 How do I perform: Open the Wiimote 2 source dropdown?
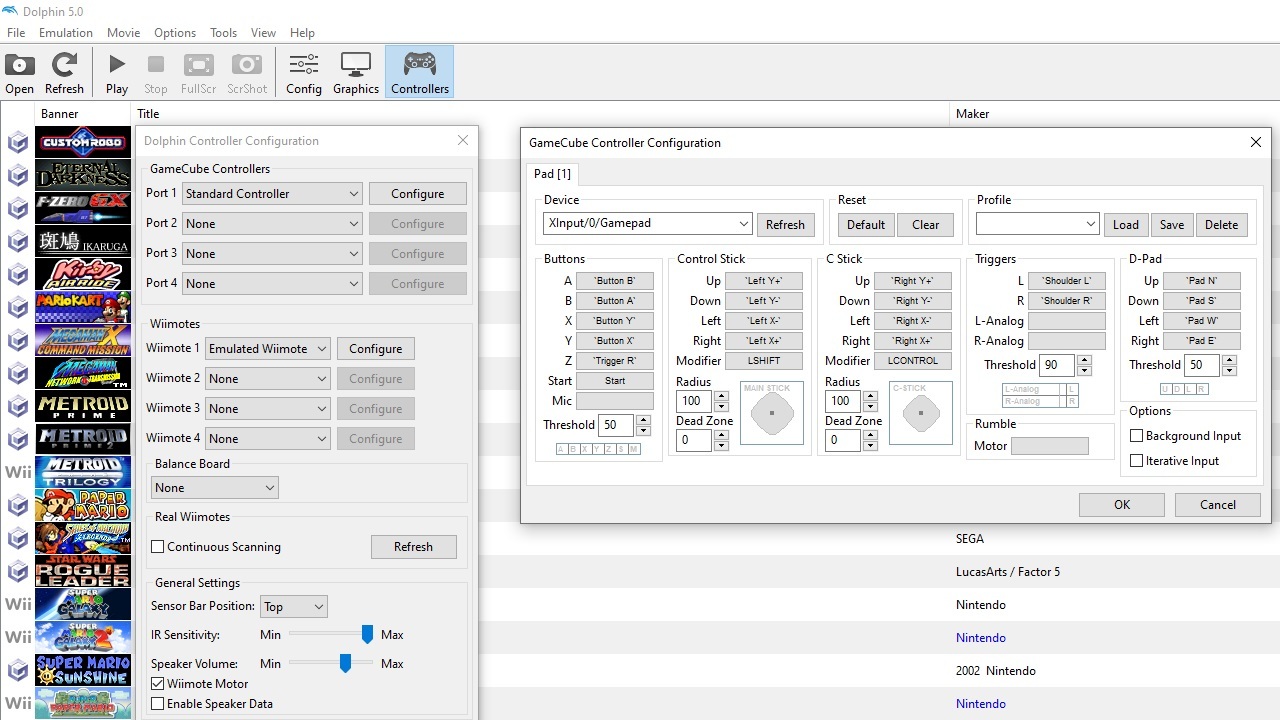tap(268, 379)
